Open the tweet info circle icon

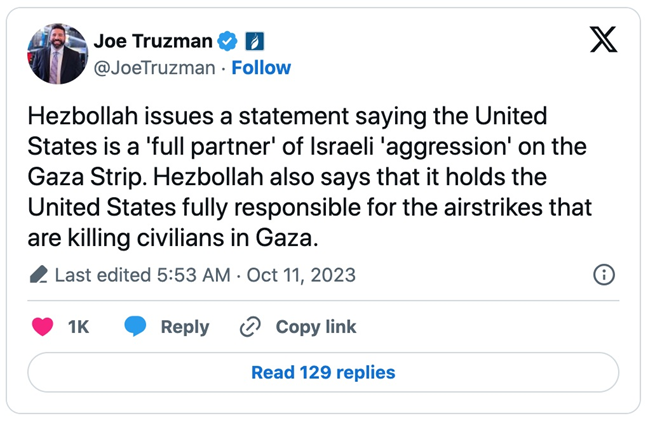[604, 274]
